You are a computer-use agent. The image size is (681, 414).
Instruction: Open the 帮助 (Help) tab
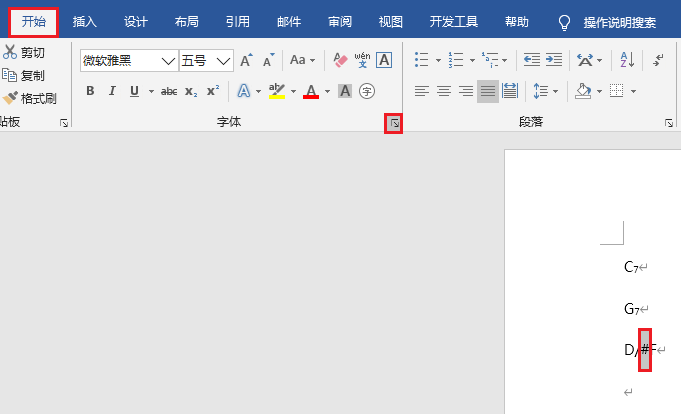coord(517,22)
